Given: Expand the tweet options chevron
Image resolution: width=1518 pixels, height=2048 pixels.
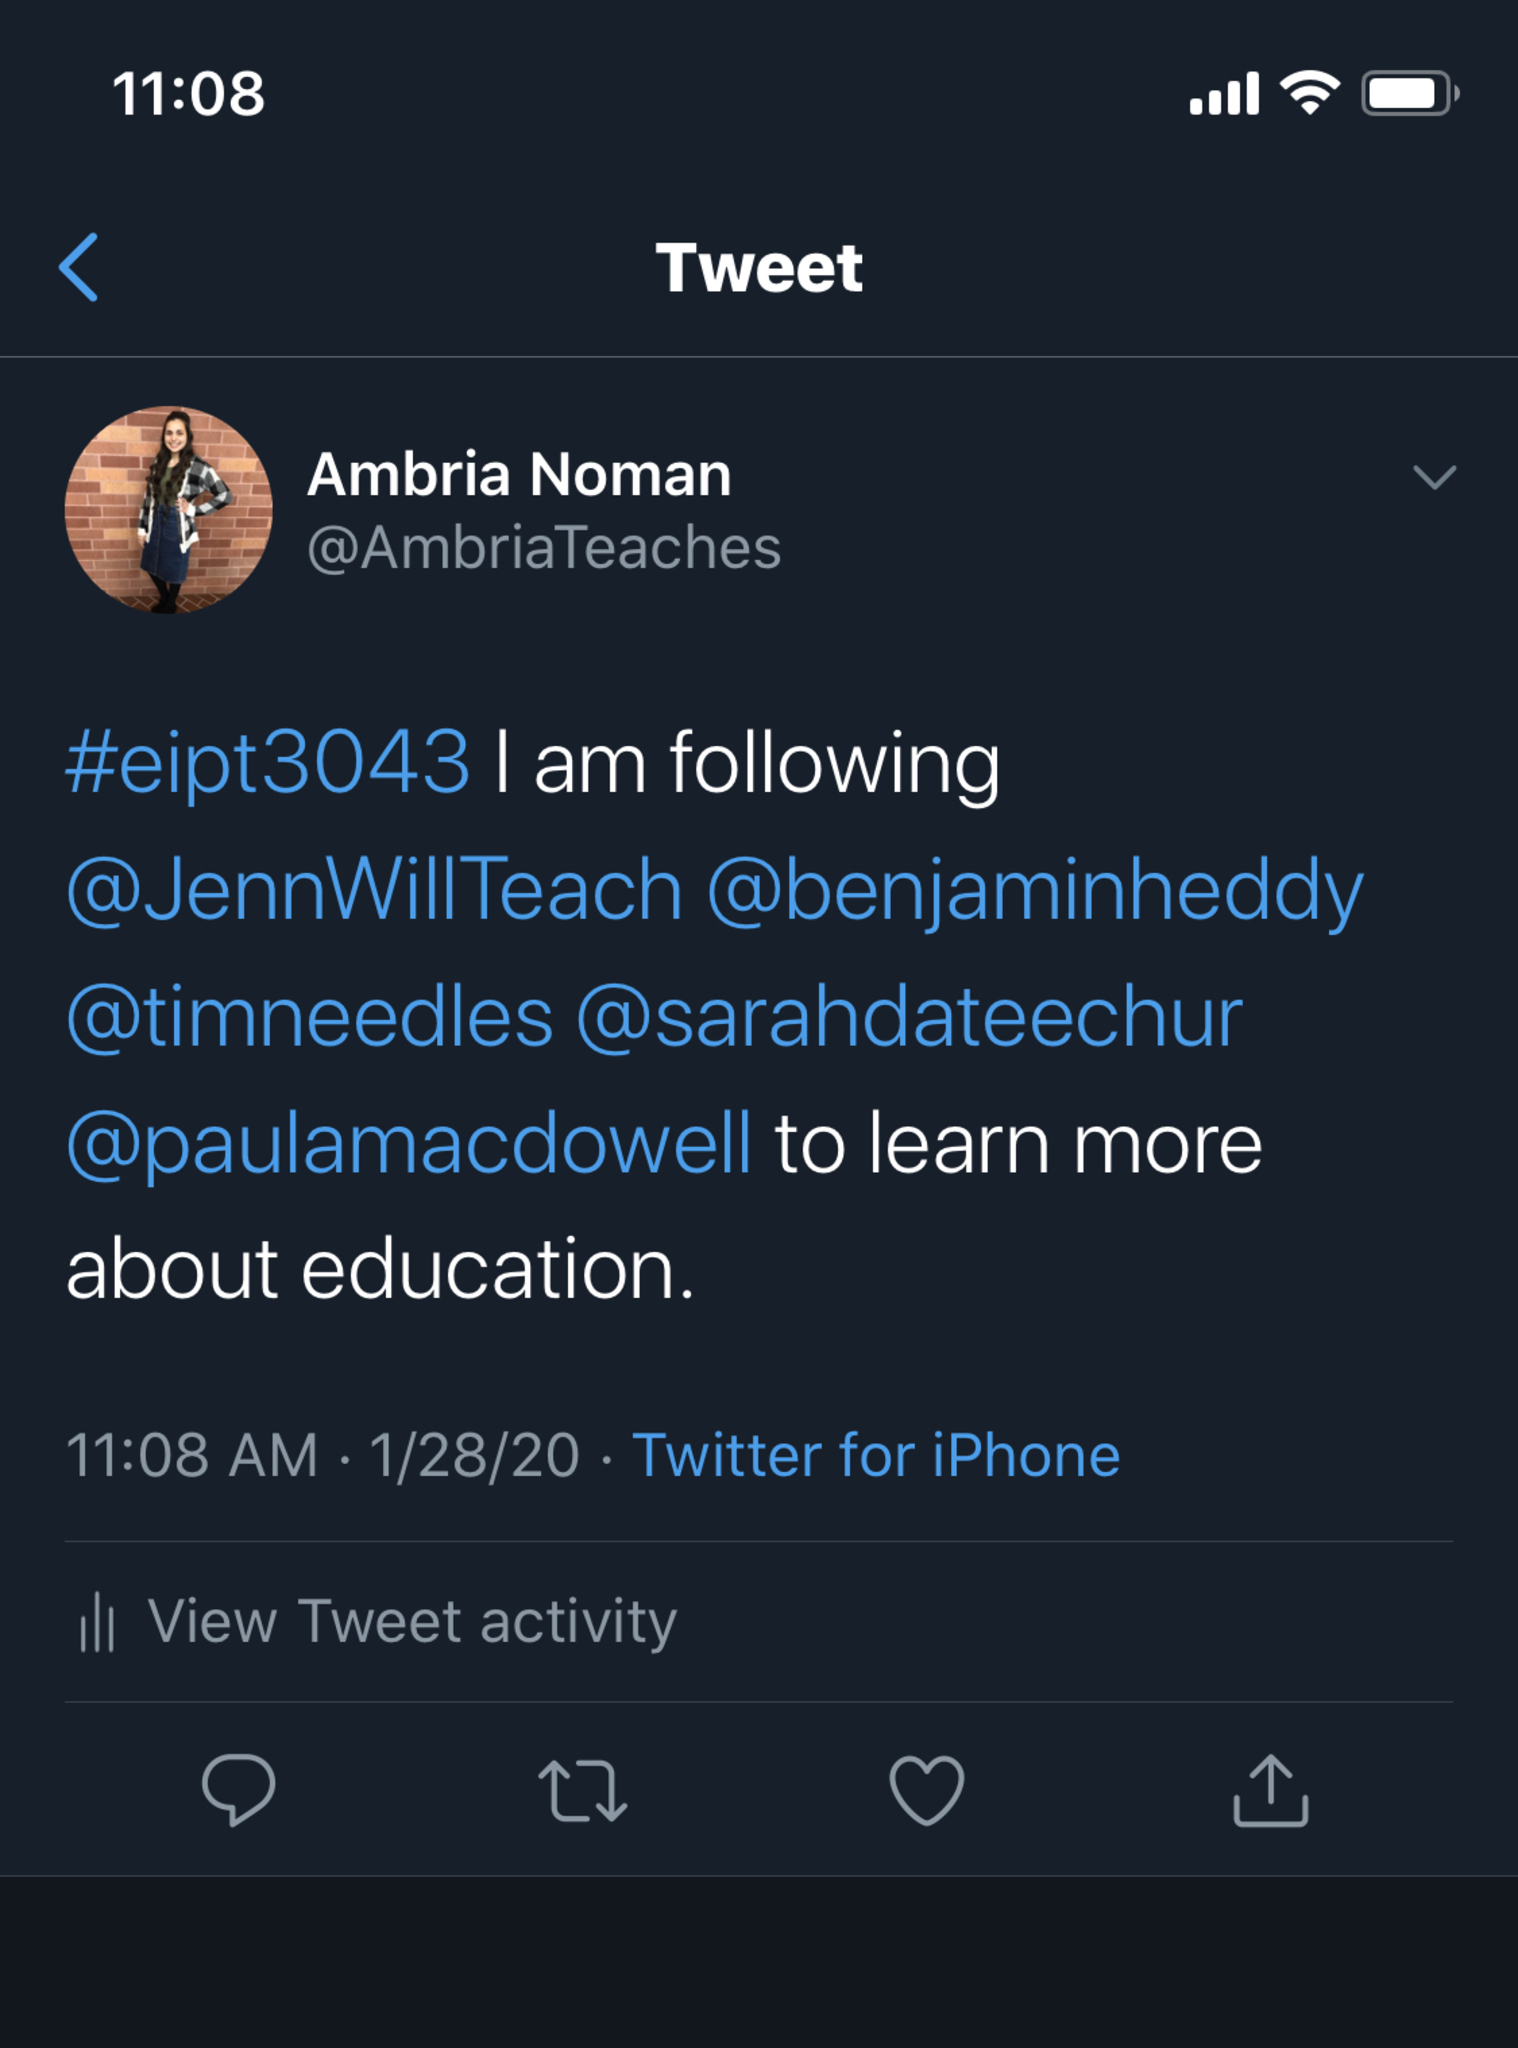Looking at the screenshot, I should [1434, 477].
